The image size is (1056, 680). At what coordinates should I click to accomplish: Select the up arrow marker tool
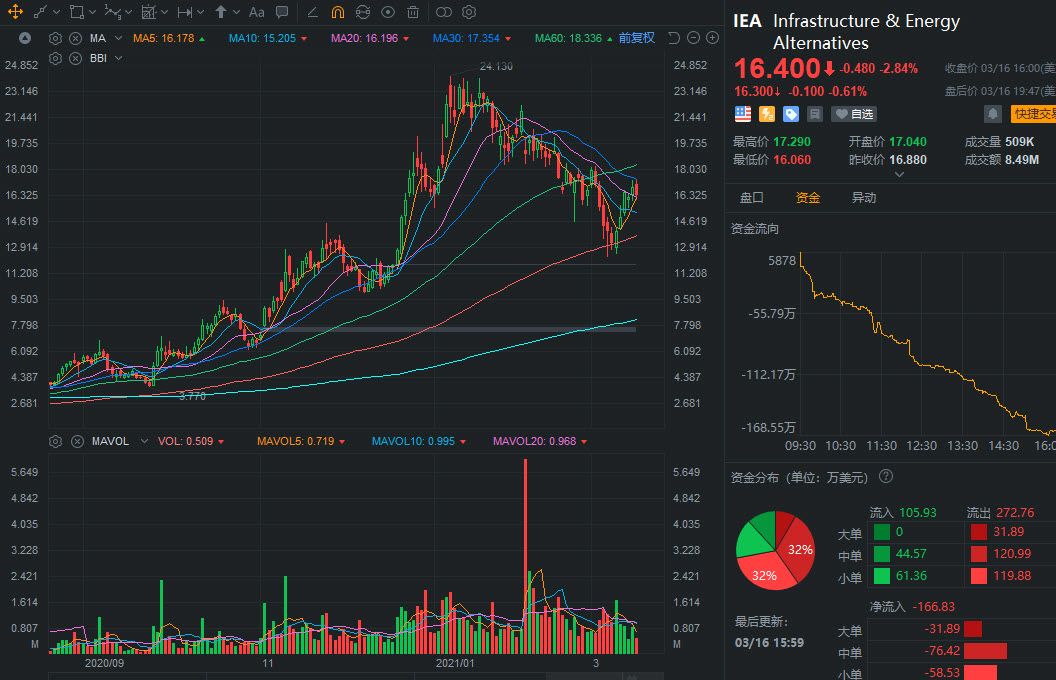[x=221, y=12]
